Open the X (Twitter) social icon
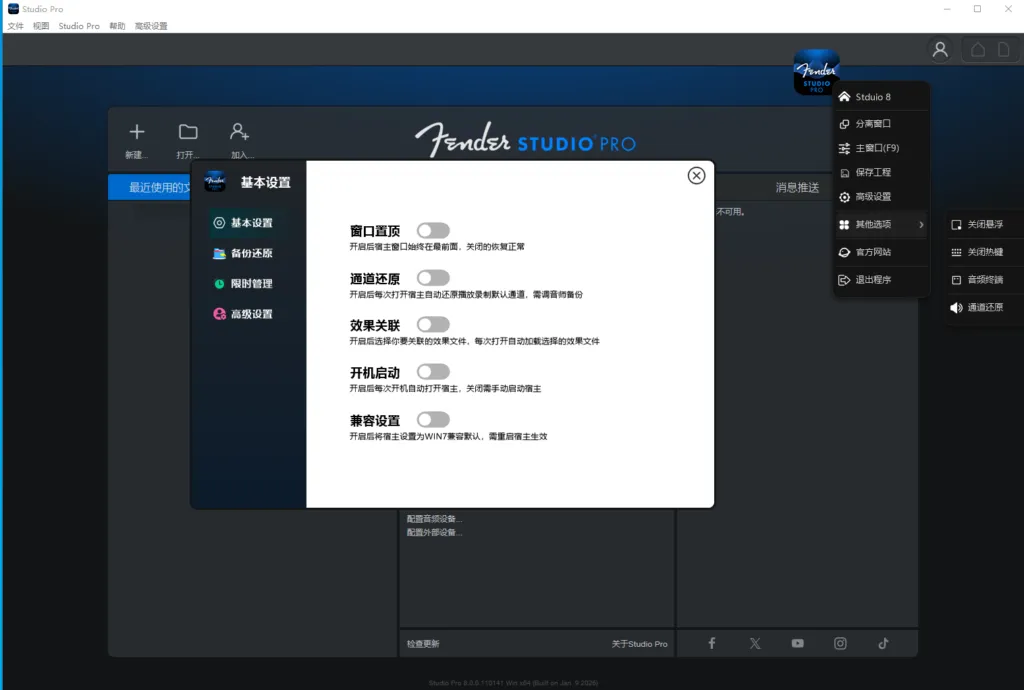Screen dimensions: 1024x690 pyautogui.click(x=755, y=644)
